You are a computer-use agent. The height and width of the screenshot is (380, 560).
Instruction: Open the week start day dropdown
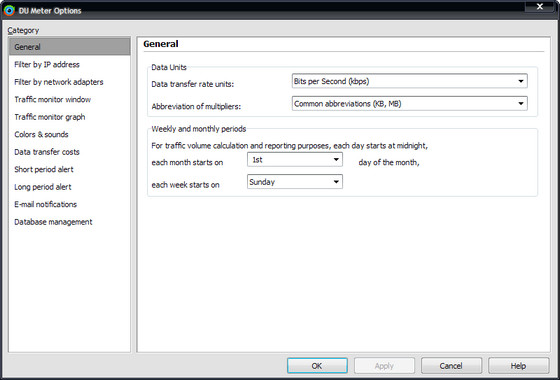[295, 182]
